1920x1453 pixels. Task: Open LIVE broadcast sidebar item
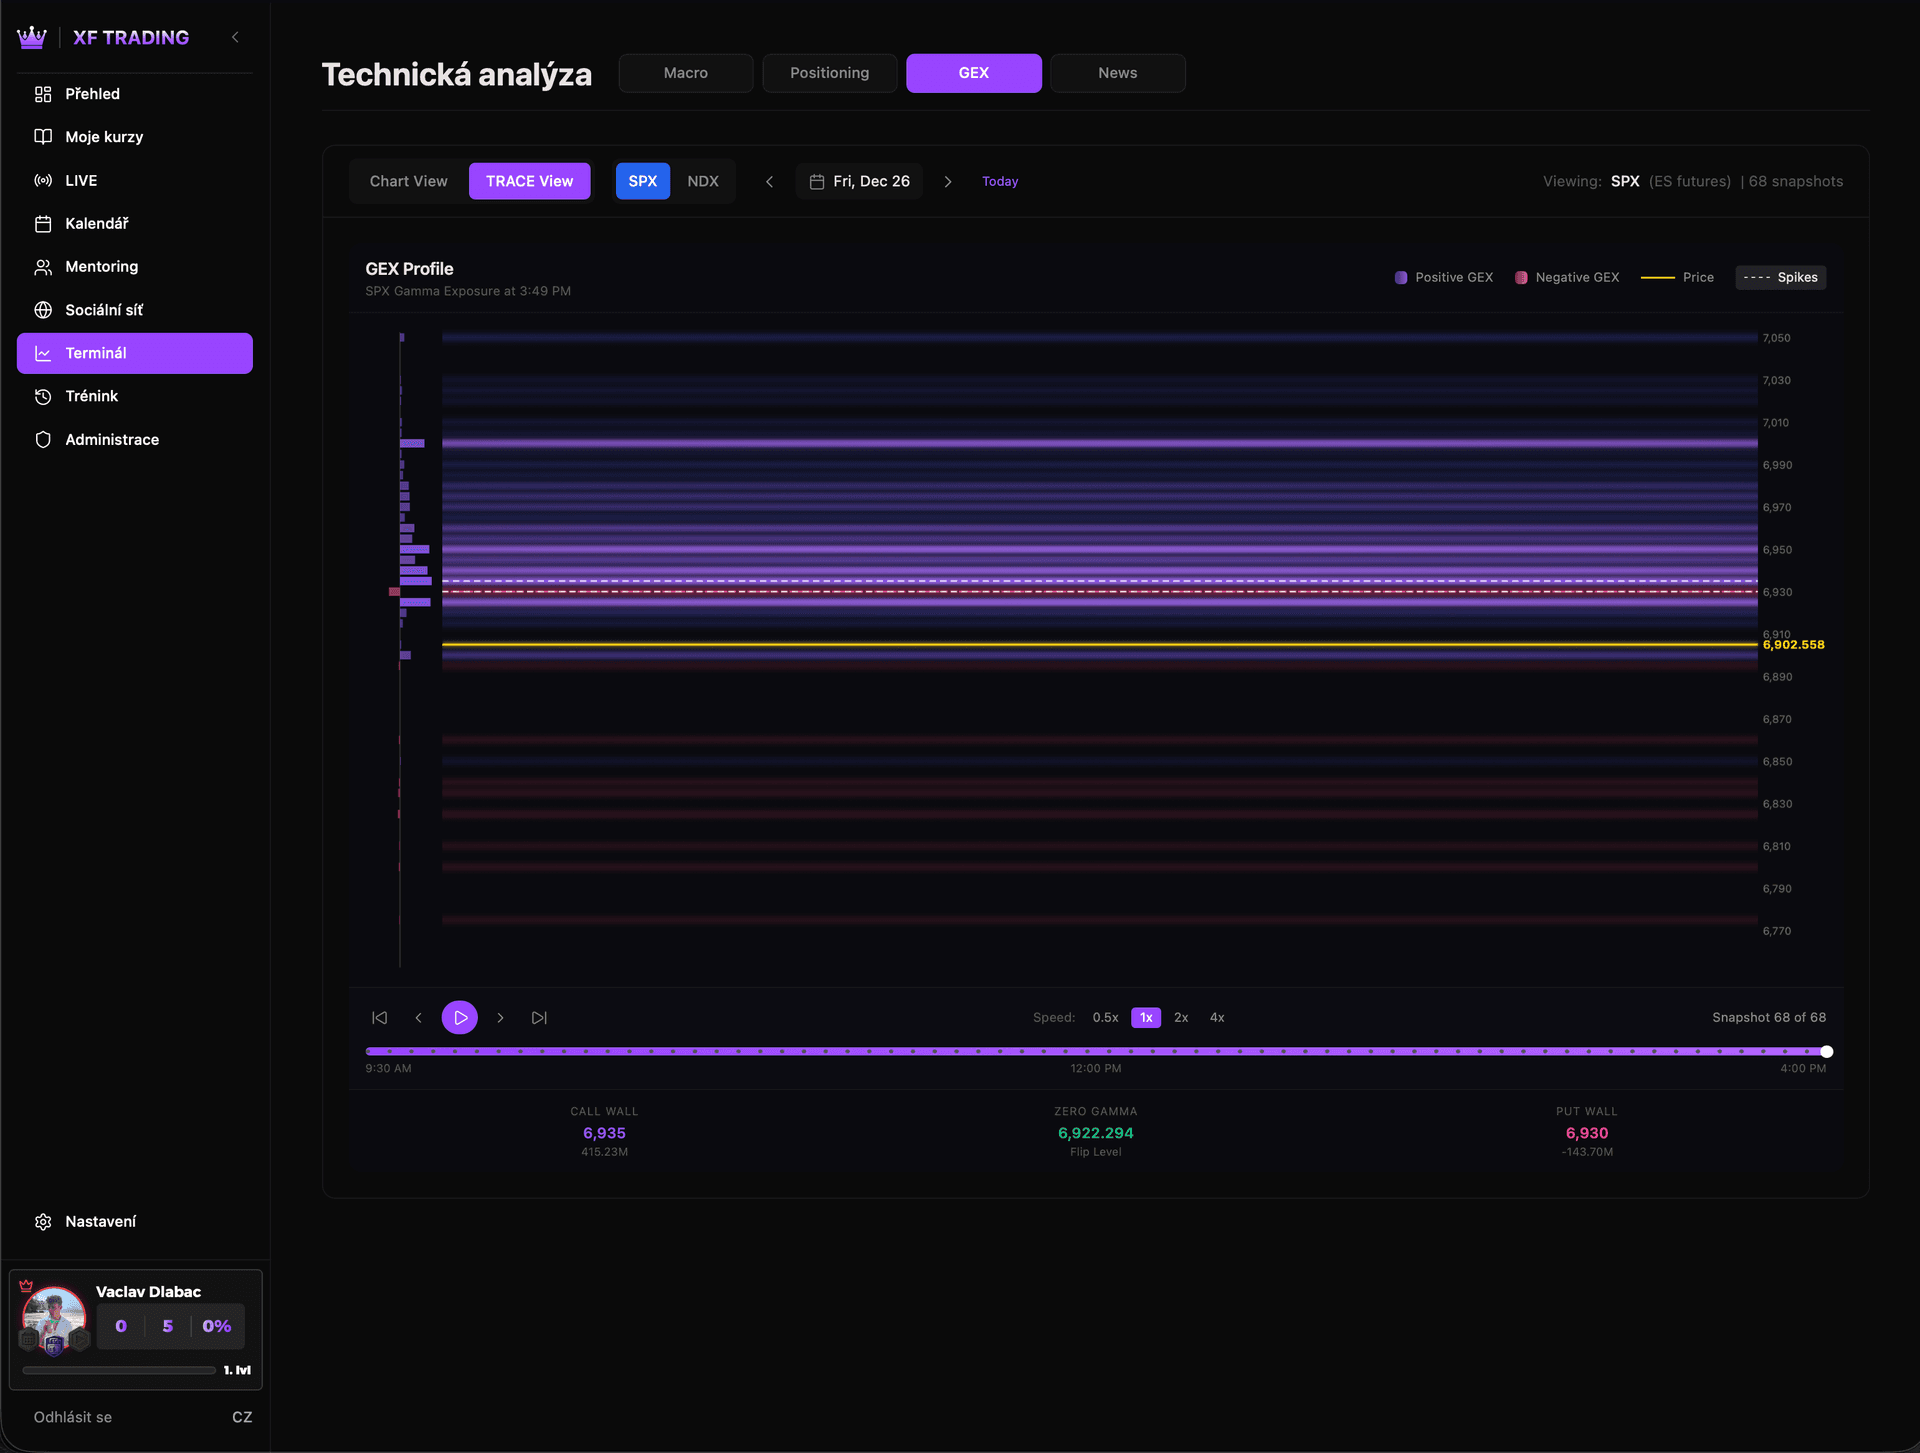[81, 180]
